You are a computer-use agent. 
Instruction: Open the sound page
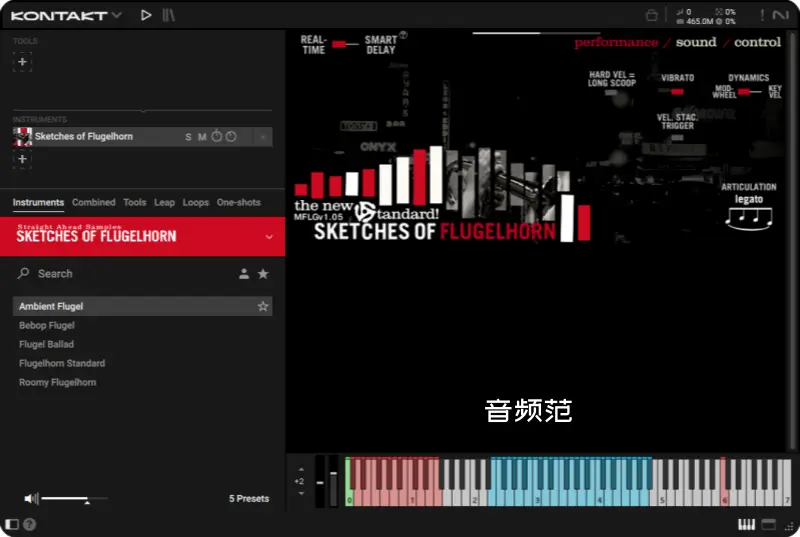pos(696,42)
